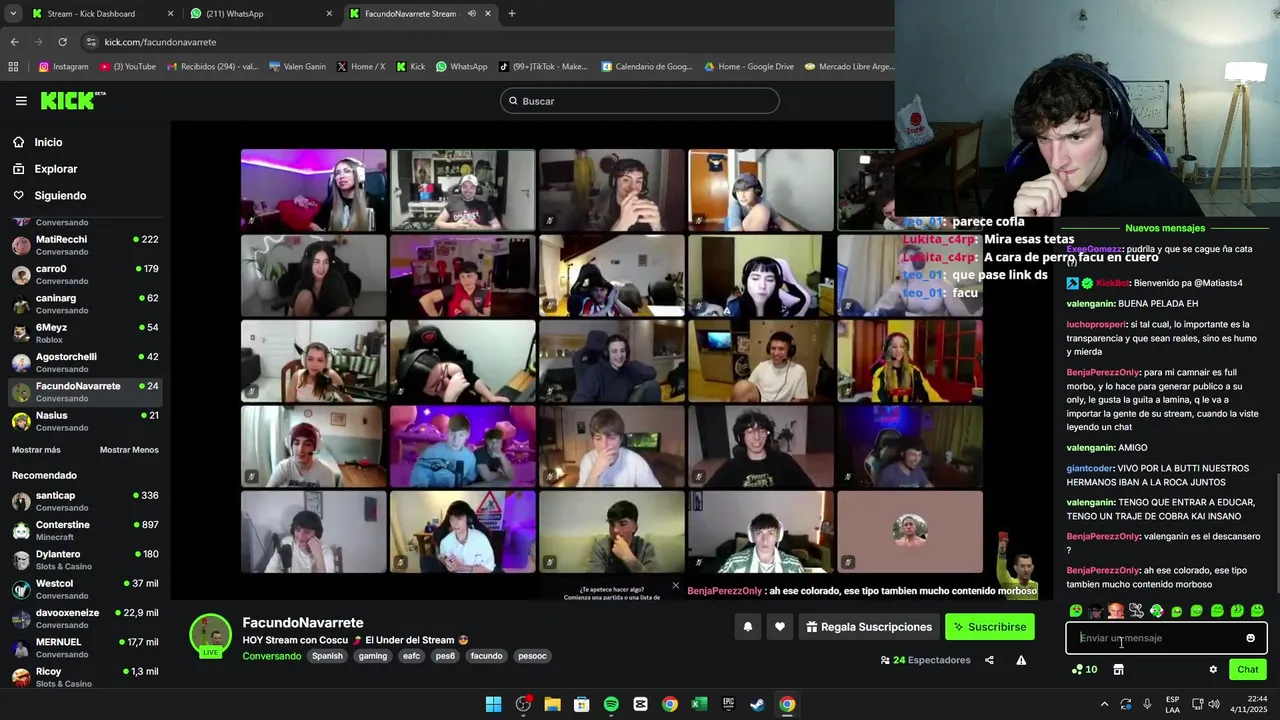Screen dimensions: 1280x720
Task: Click the green Chat send button
Action: pyautogui.click(x=1248, y=670)
